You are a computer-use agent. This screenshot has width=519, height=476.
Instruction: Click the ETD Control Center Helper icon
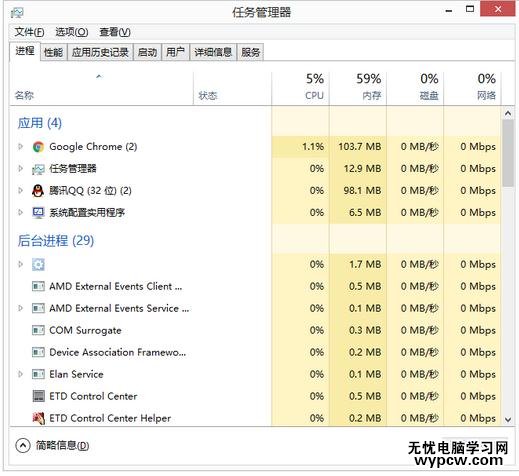point(38,418)
